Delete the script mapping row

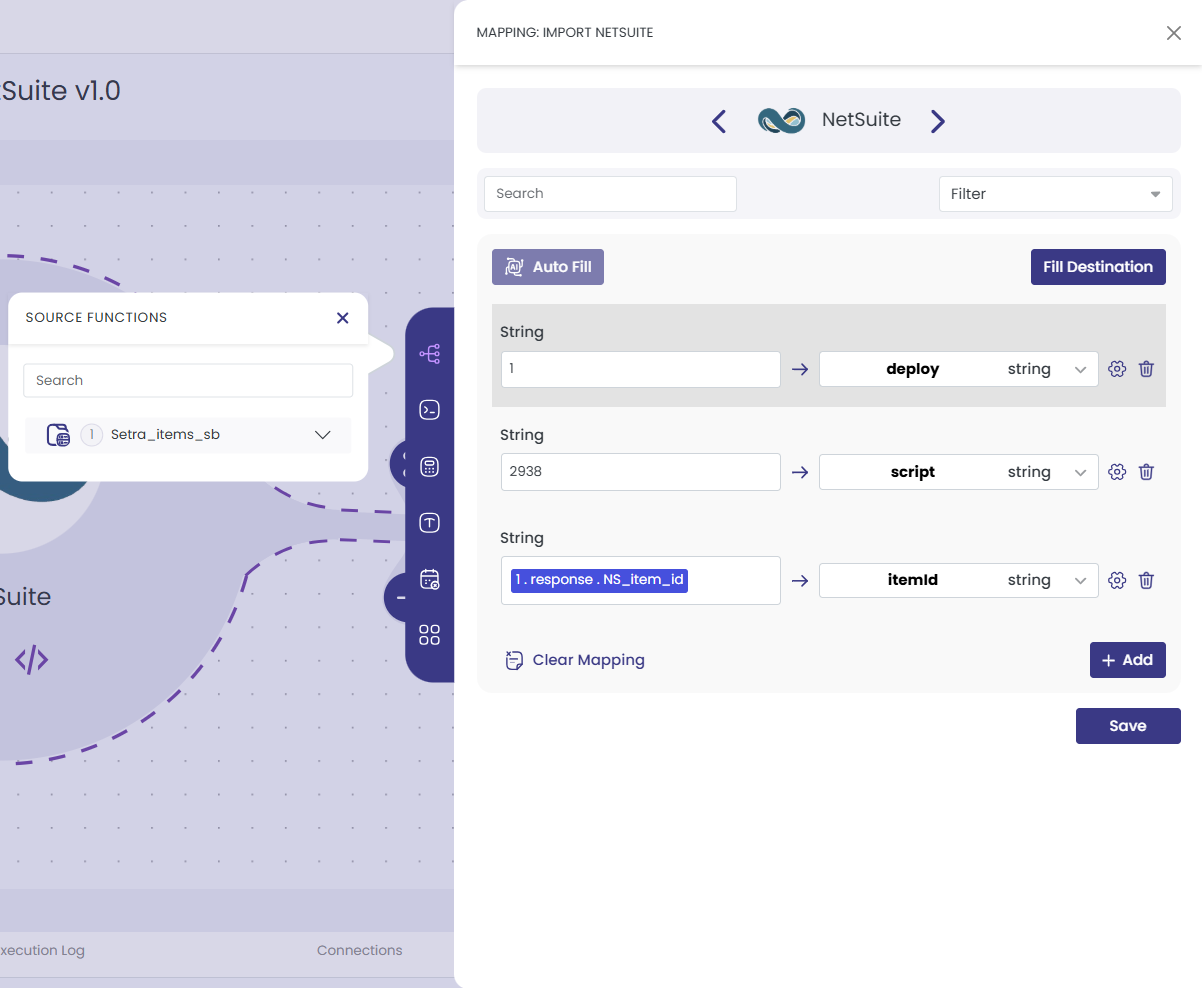pos(1147,472)
